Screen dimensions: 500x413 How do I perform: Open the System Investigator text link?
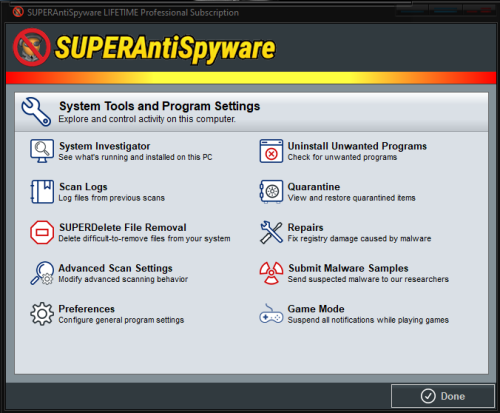(104, 146)
